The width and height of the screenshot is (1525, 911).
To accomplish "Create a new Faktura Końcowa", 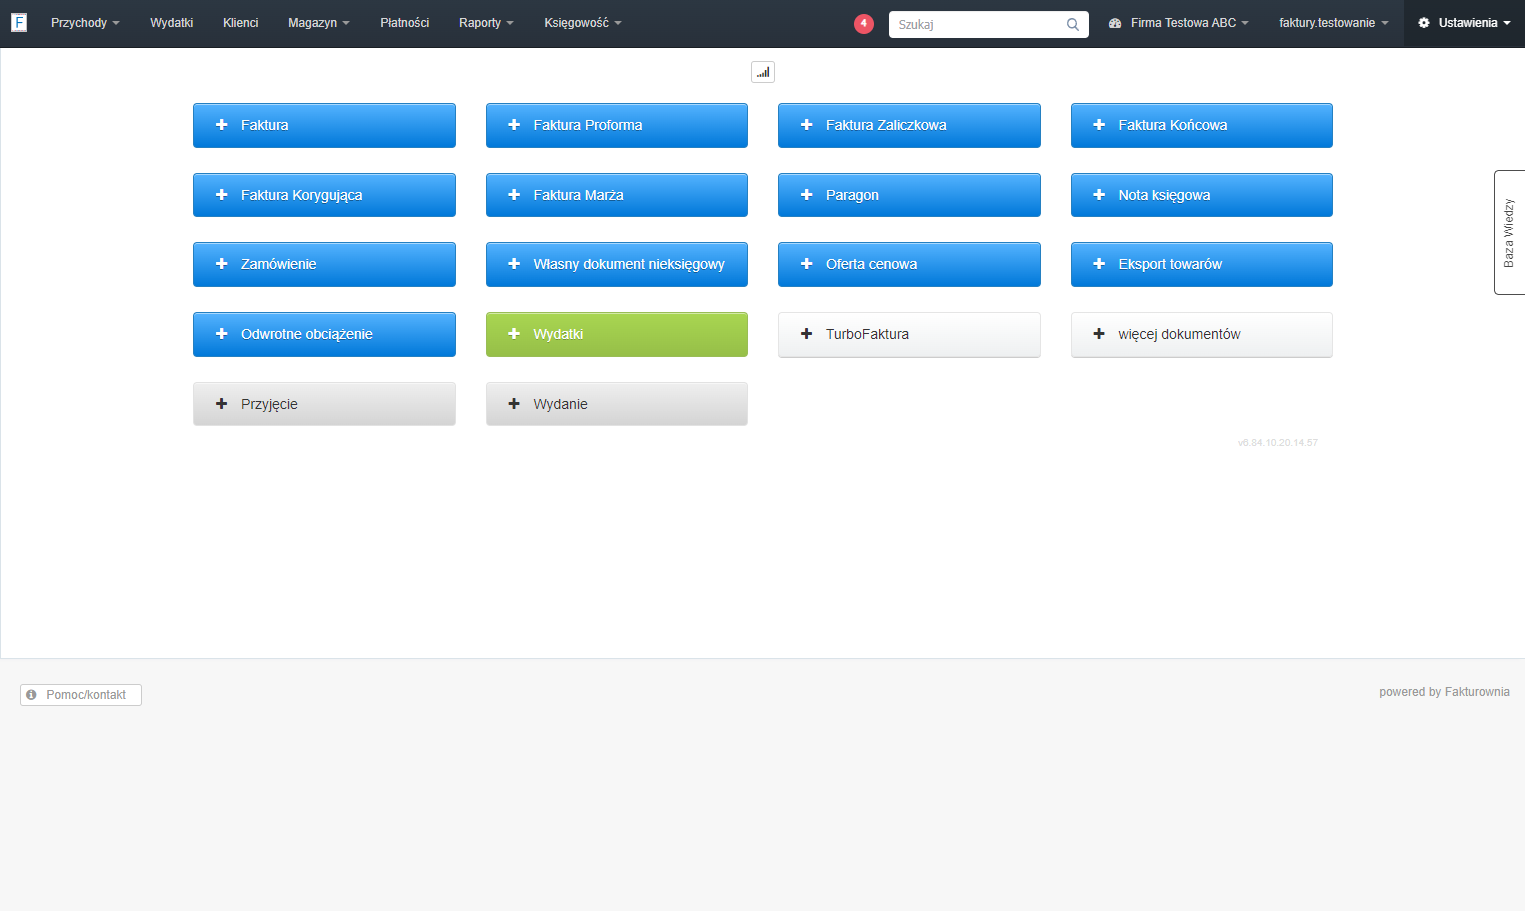I will [1202, 125].
